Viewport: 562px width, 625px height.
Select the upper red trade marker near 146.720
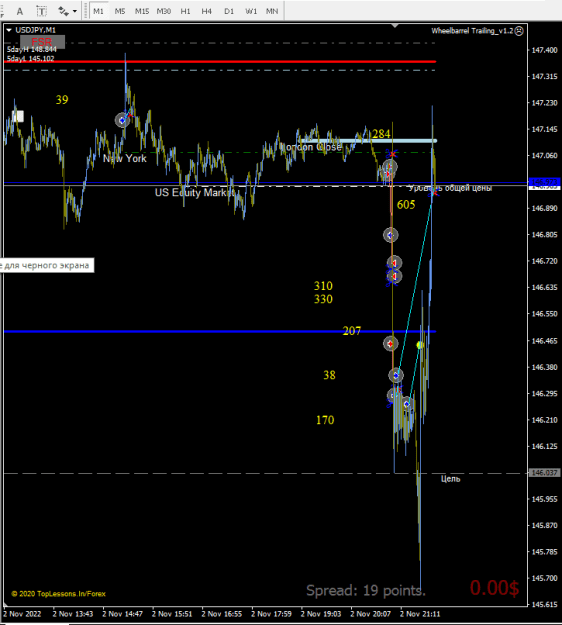pos(394,263)
